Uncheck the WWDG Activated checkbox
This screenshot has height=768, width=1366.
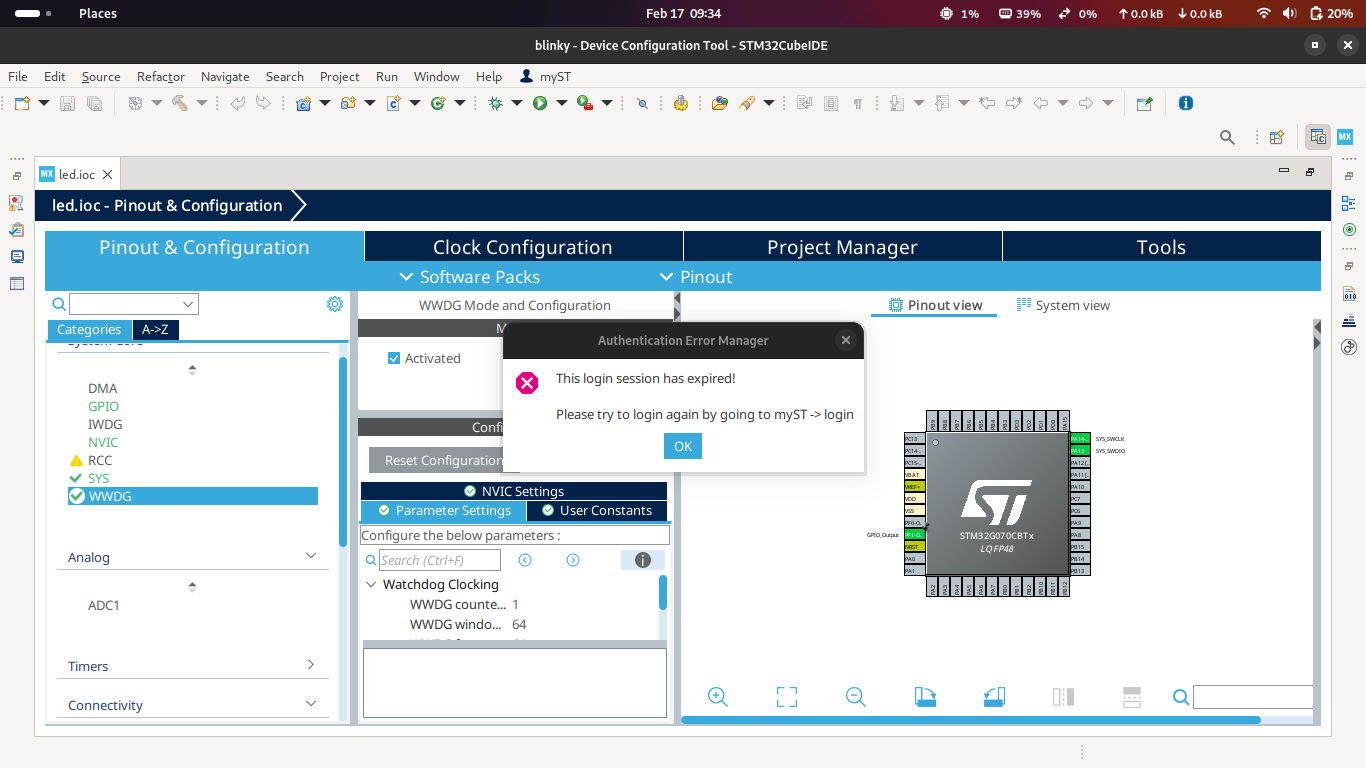pyautogui.click(x=392, y=358)
